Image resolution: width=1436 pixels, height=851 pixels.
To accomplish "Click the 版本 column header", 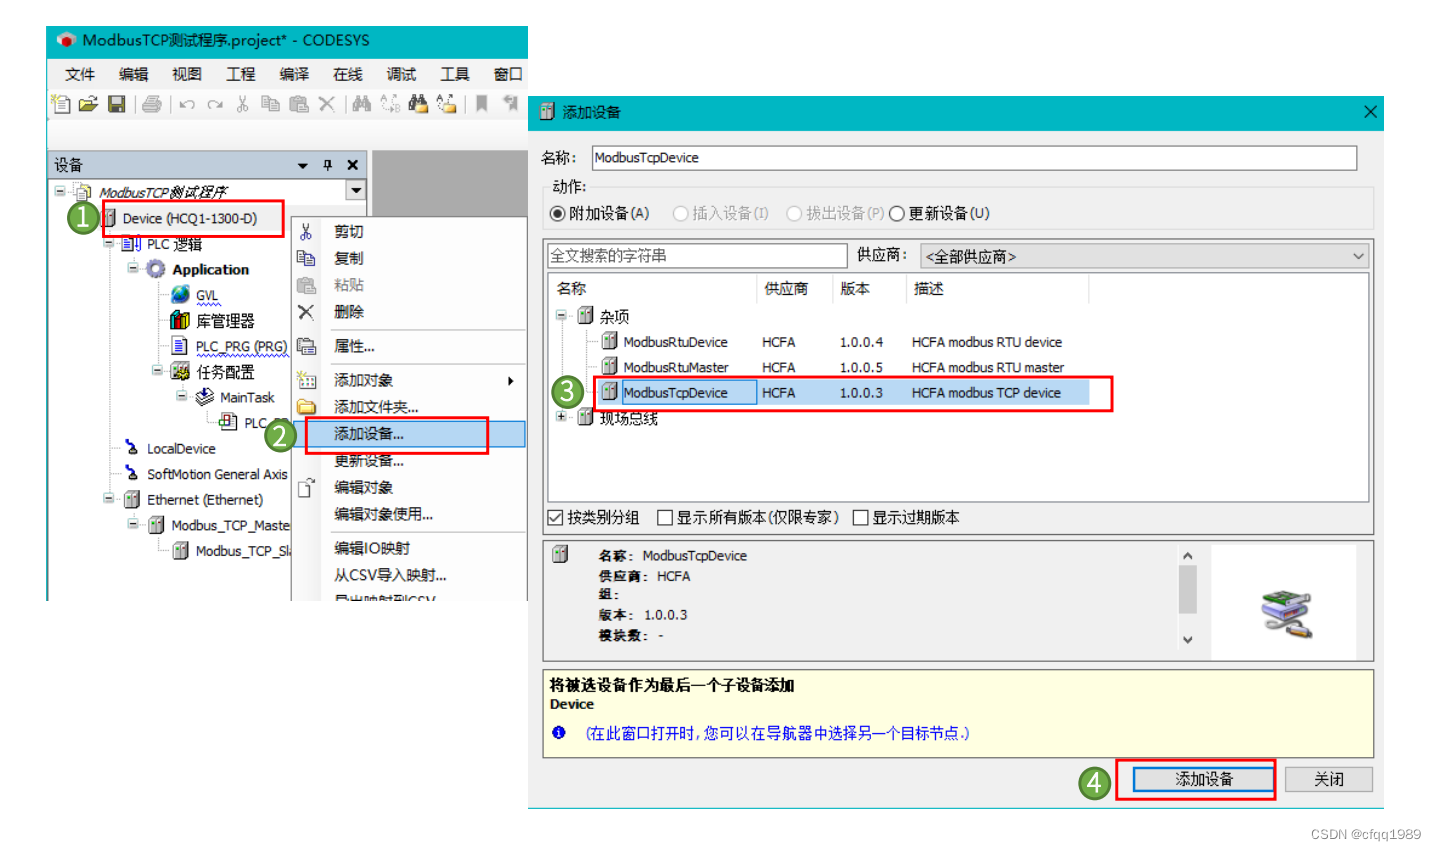I will pyautogui.click(x=870, y=288).
